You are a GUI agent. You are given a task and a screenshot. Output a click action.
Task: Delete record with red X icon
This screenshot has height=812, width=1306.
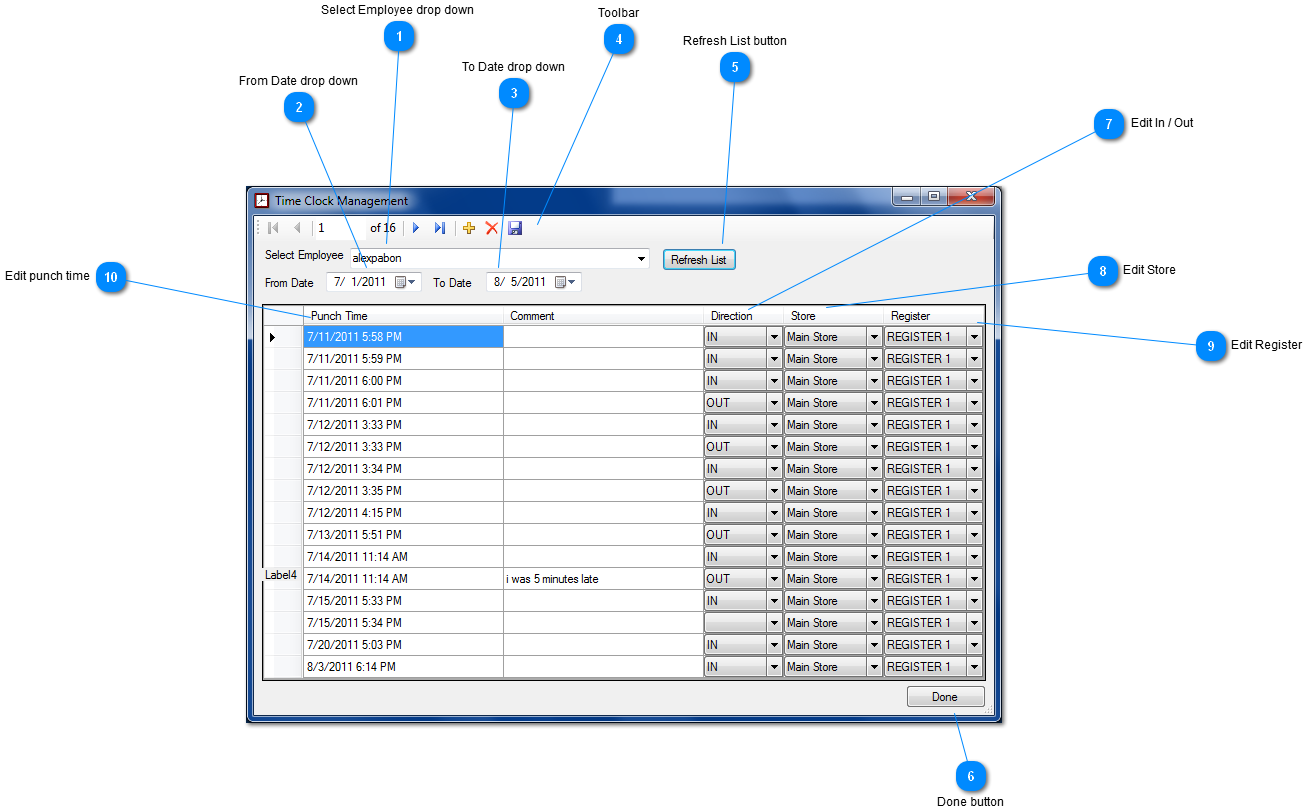click(492, 228)
